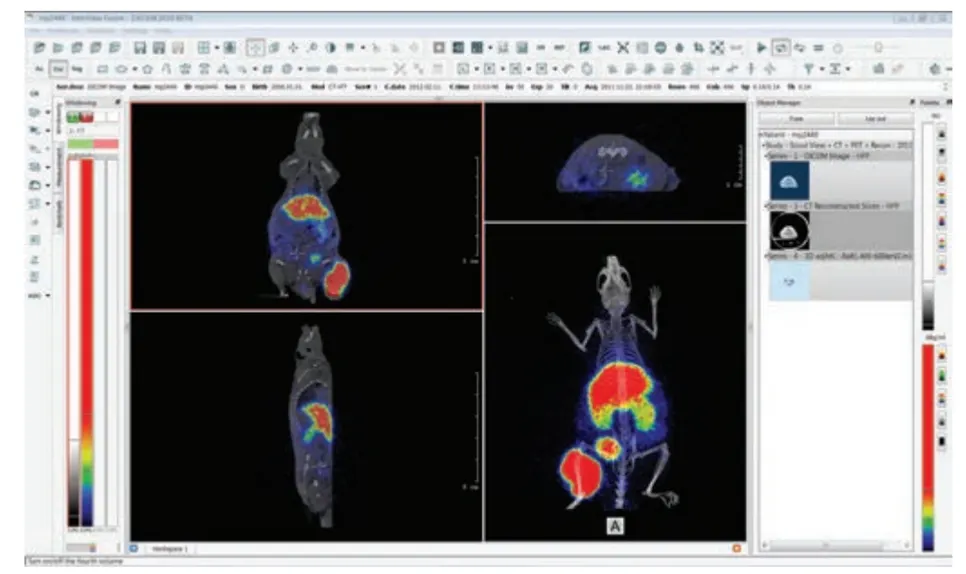966x574 pixels.
Task: Click the A orientation marker in 3D view
Action: [615, 526]
